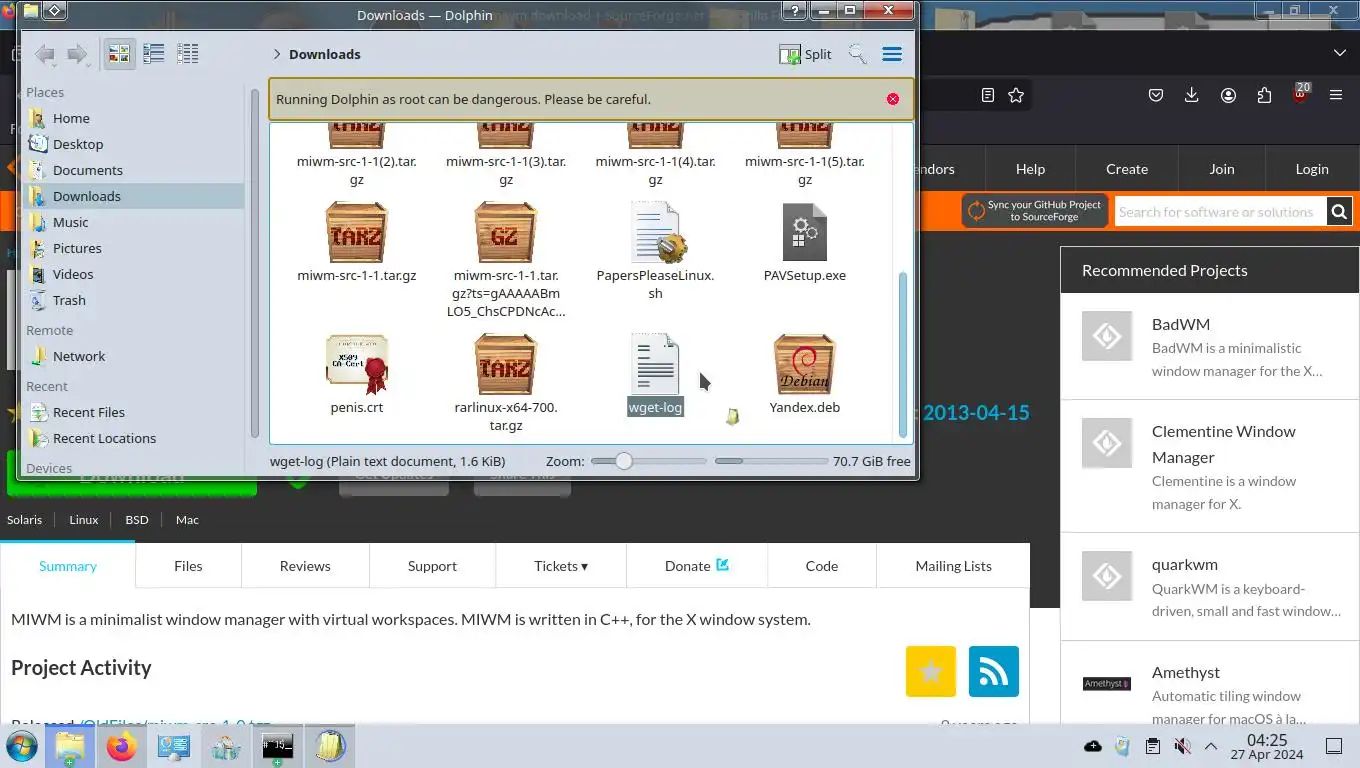The width and height of the screenshot is (1360, 768).
Task: Open Create on SourceForge header
Action: (1127, 169)
